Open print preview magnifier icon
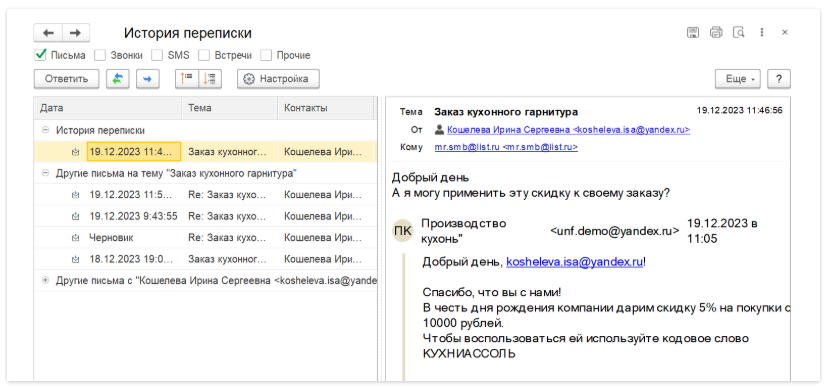The image size is (828, 389). pyautogui.click(x=739, y=32)
